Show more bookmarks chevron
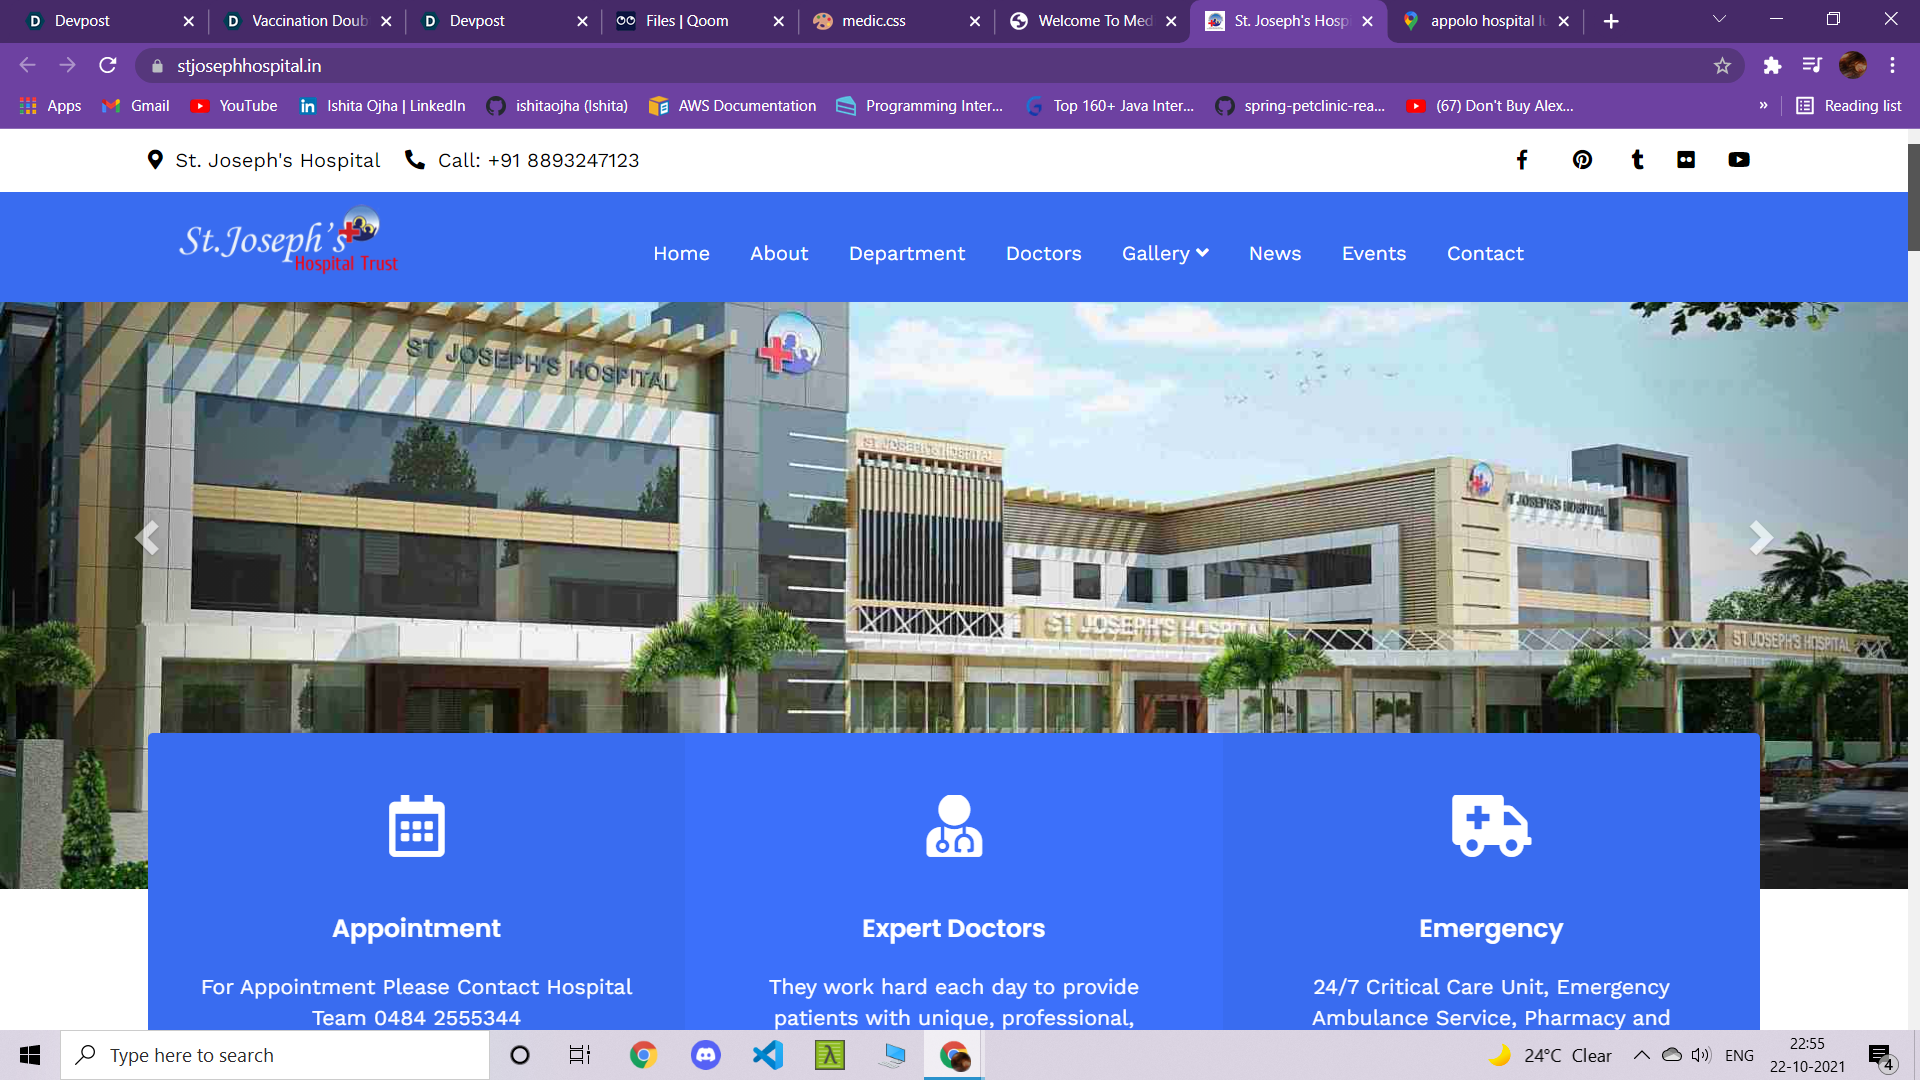1920x1080 pixels. tap(1763, 106)
